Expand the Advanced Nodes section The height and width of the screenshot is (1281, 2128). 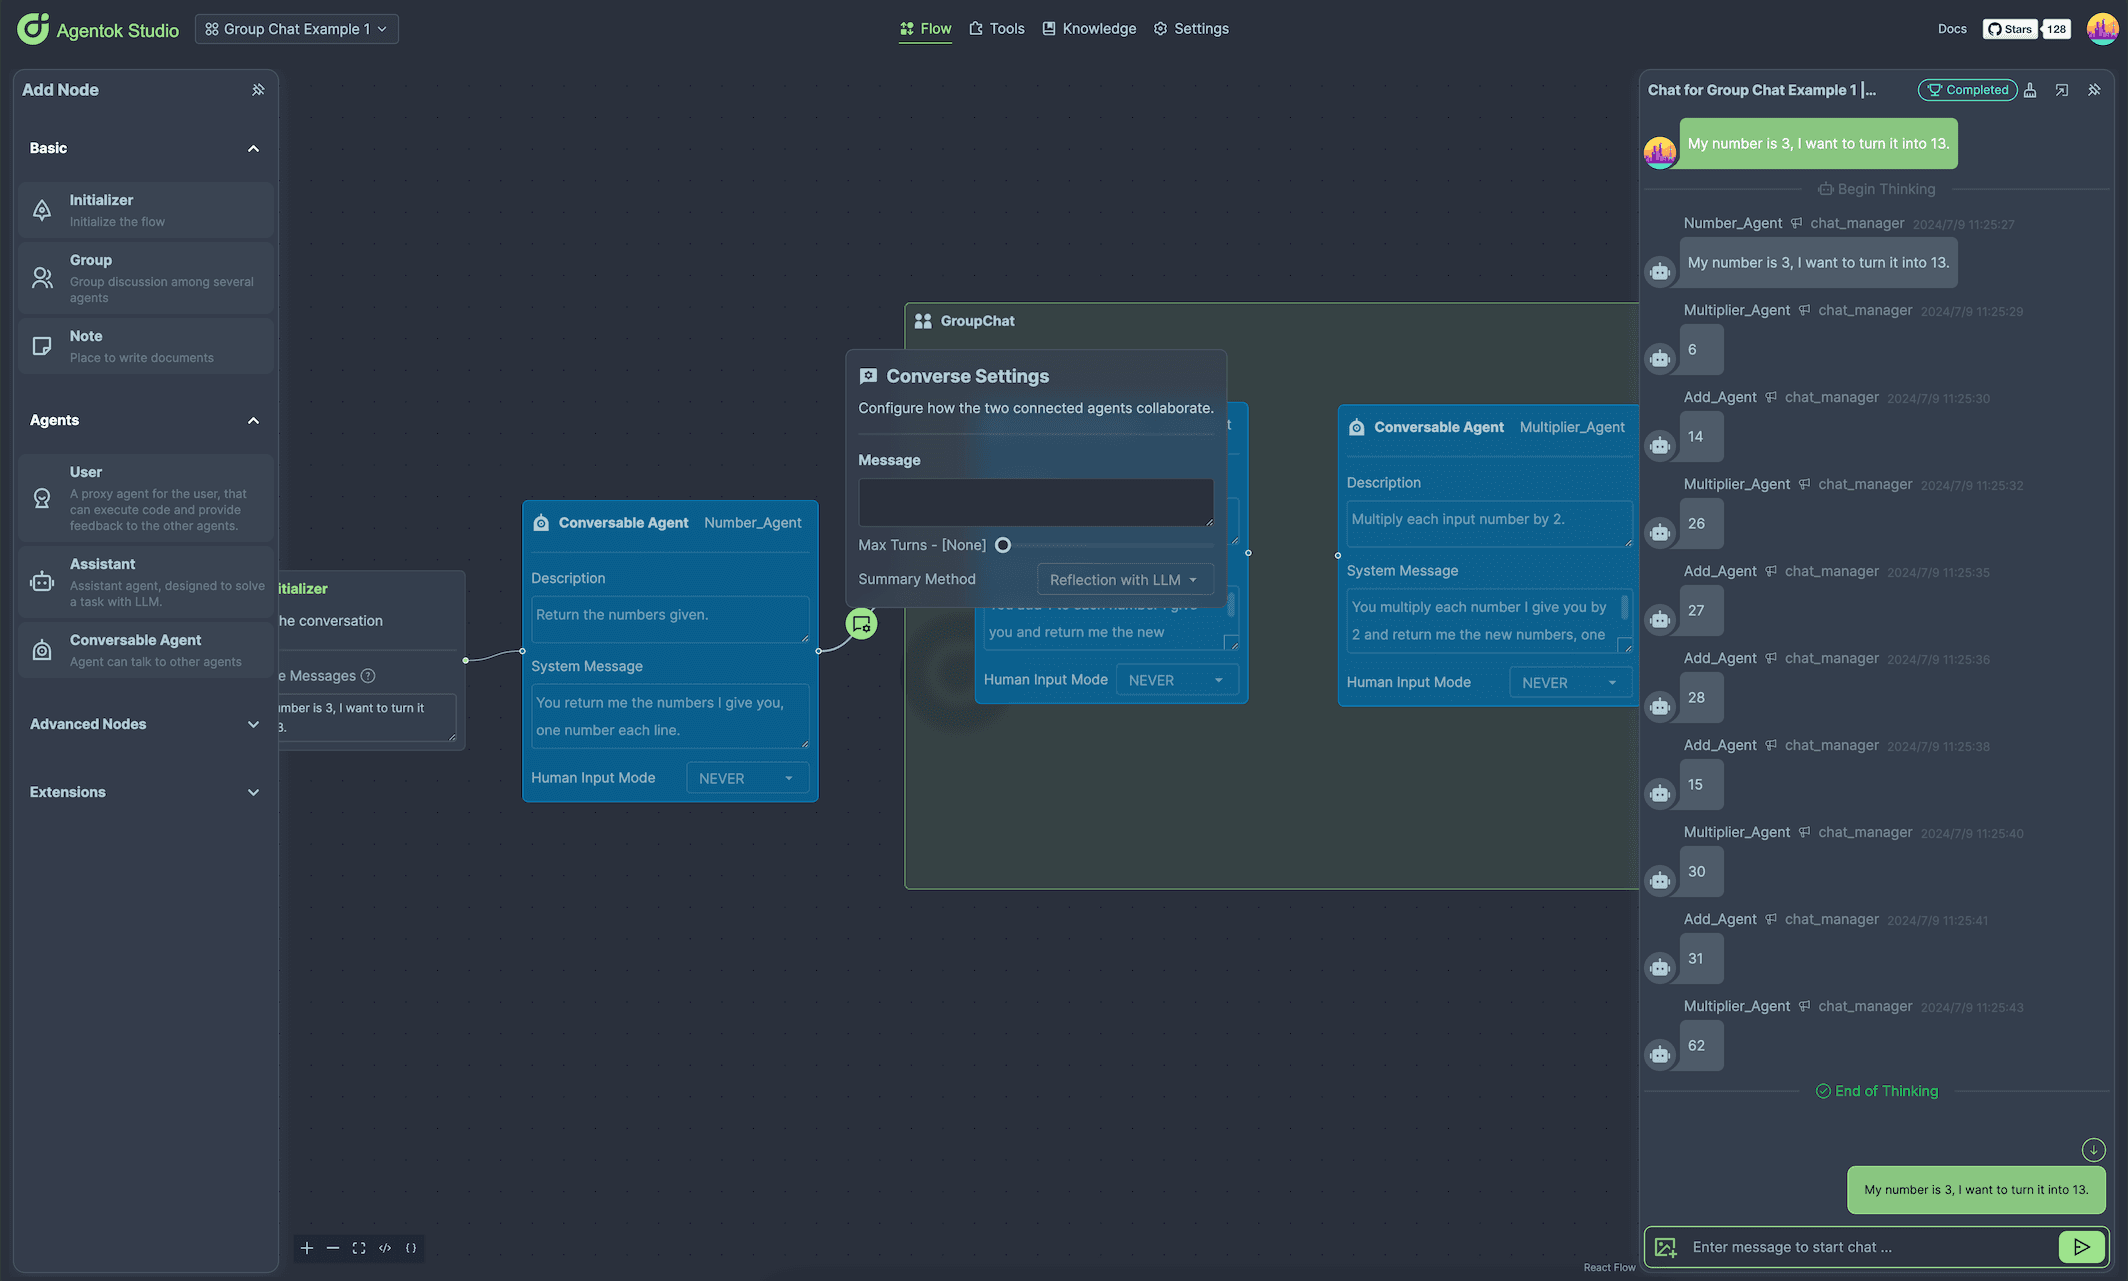click(253, 724)
